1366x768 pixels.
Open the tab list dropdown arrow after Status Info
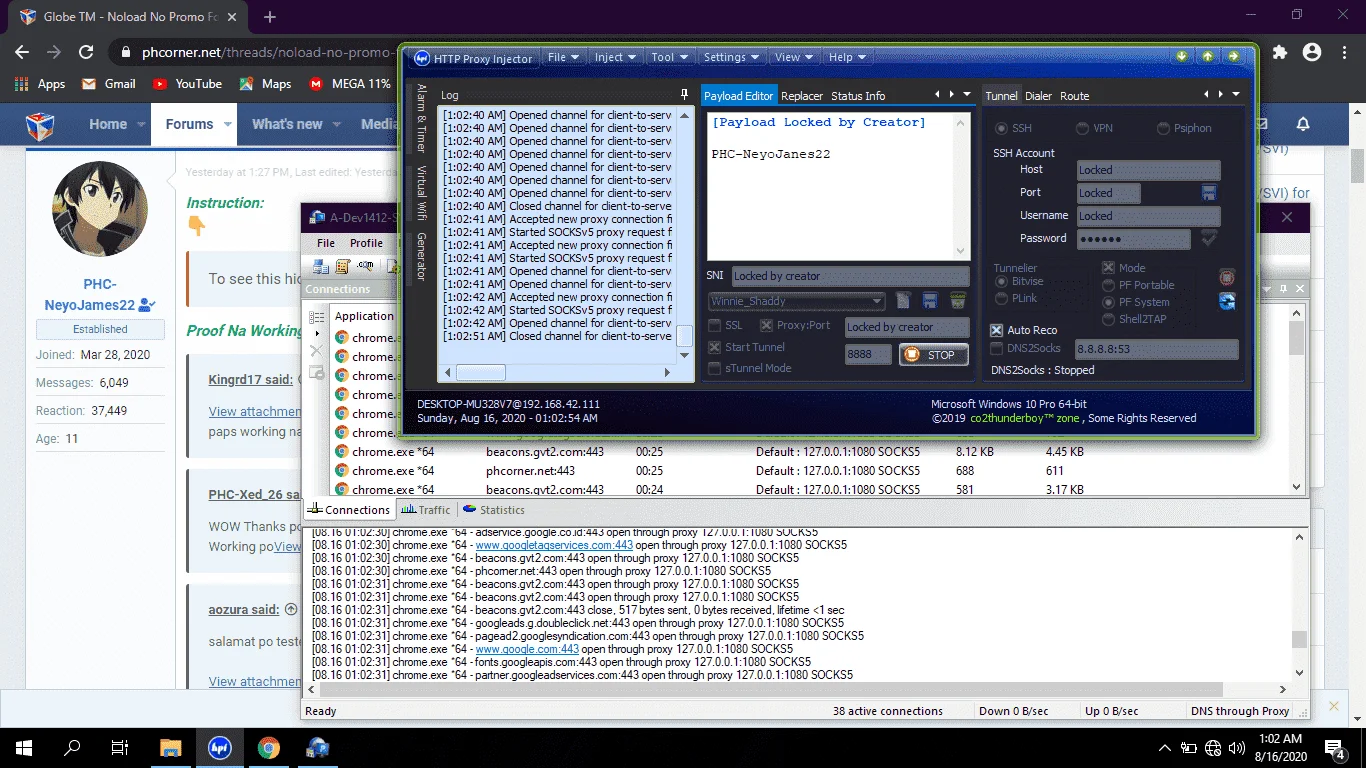click(967, 95)
